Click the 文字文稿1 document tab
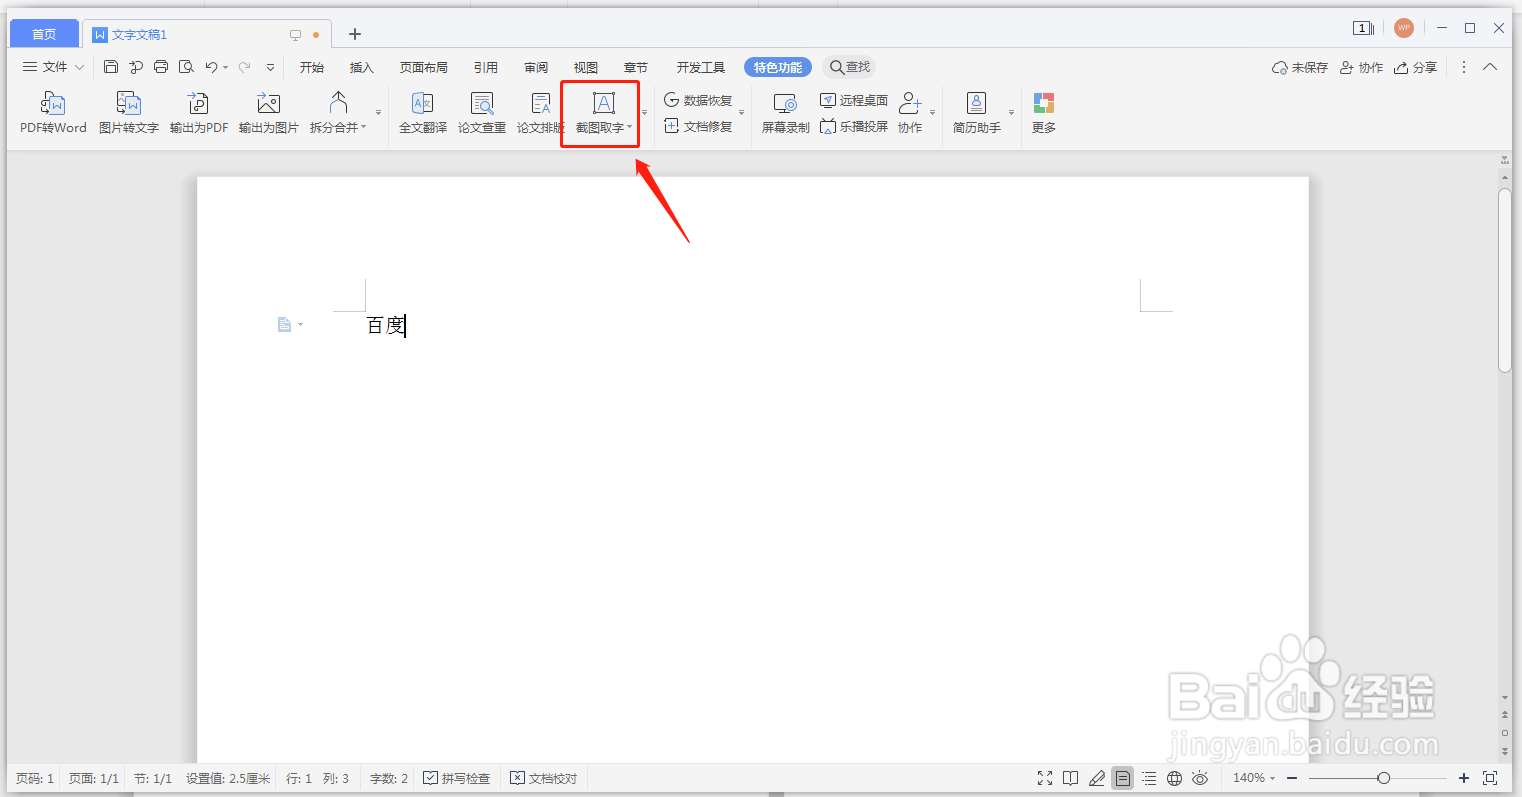 point(140,33)
